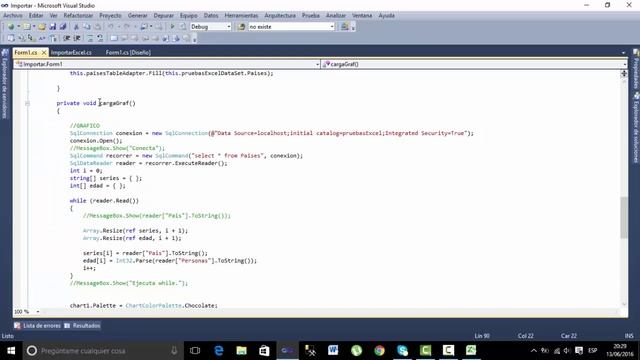
Task: Click the Toggle bookmark icon
Action: (x=114, y=38)
